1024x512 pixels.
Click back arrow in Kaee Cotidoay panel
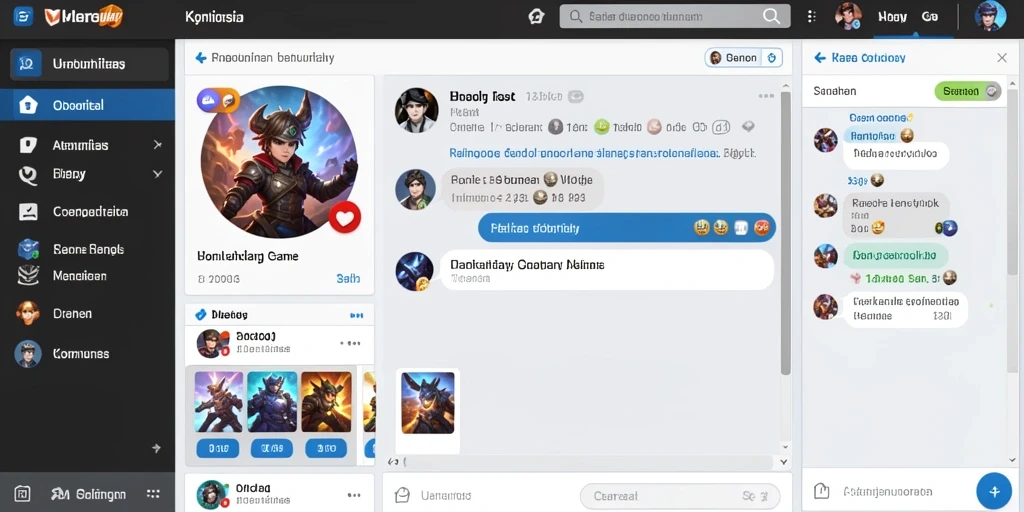(x=820, y=58)
